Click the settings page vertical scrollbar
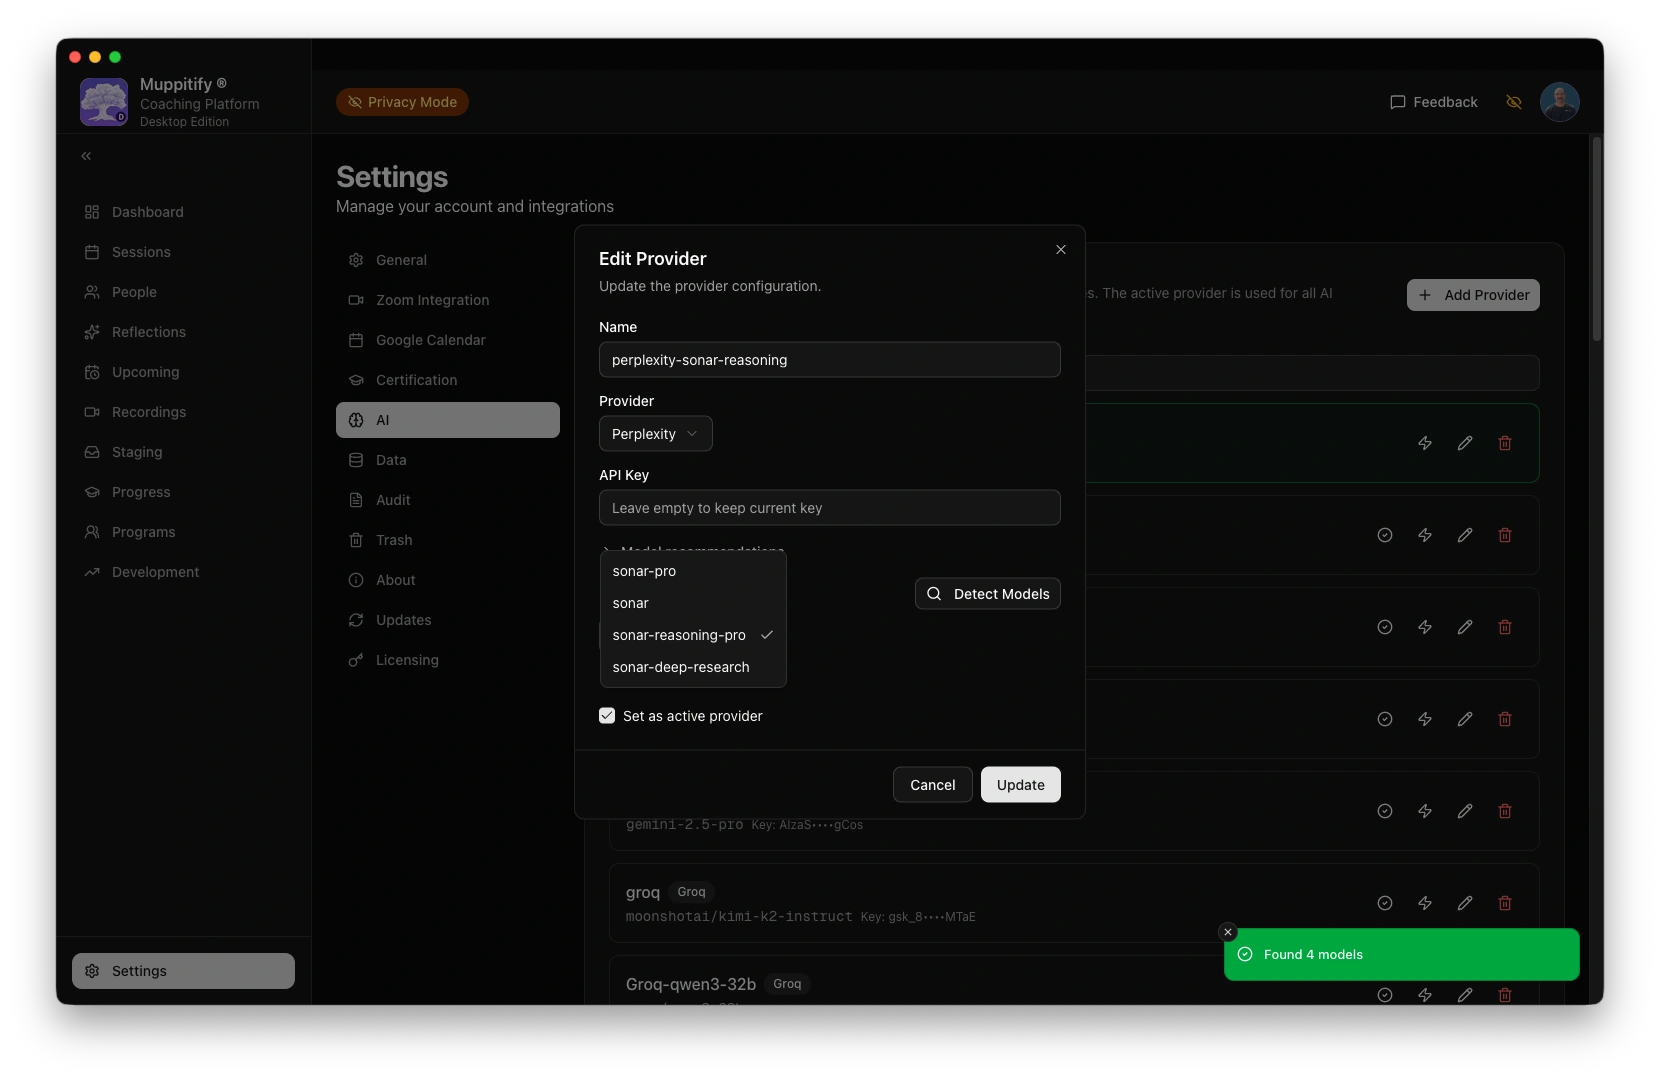The width and height of the screenshot is (1660, 1079). coord(1596,240)
